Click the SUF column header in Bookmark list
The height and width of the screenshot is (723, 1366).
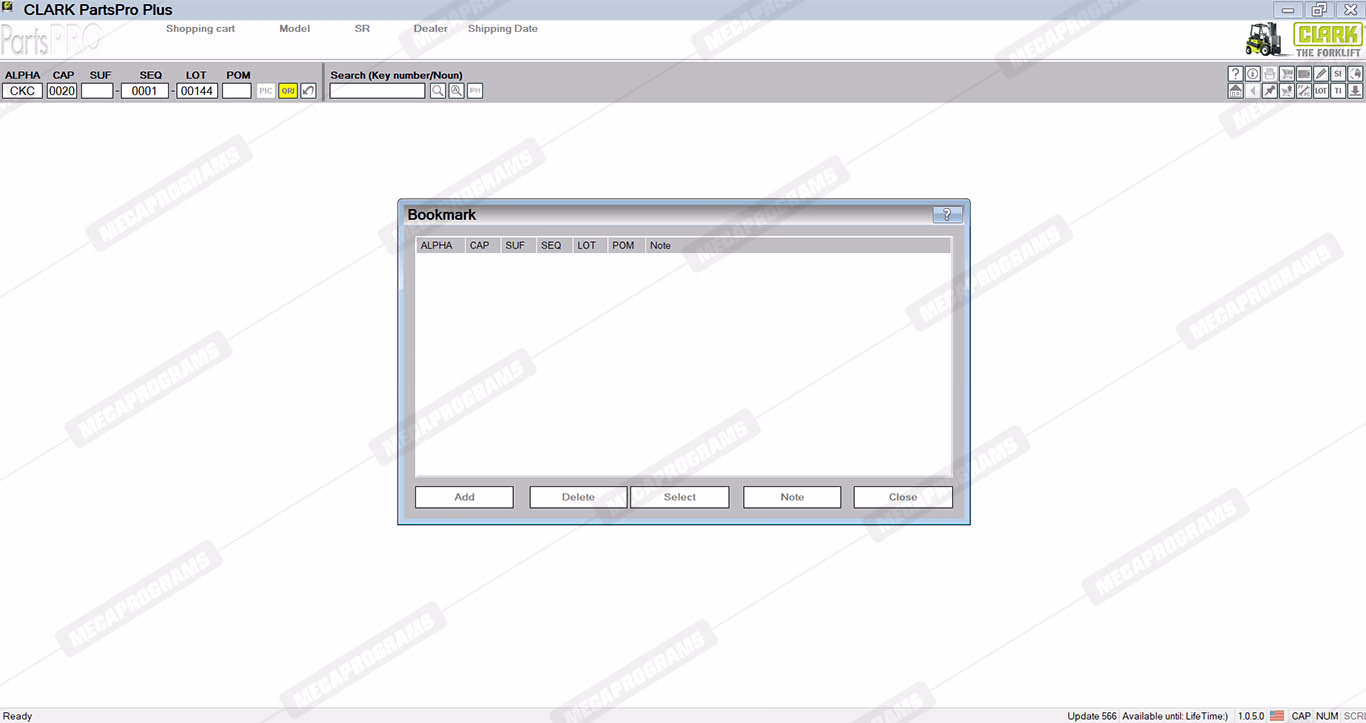518,246
